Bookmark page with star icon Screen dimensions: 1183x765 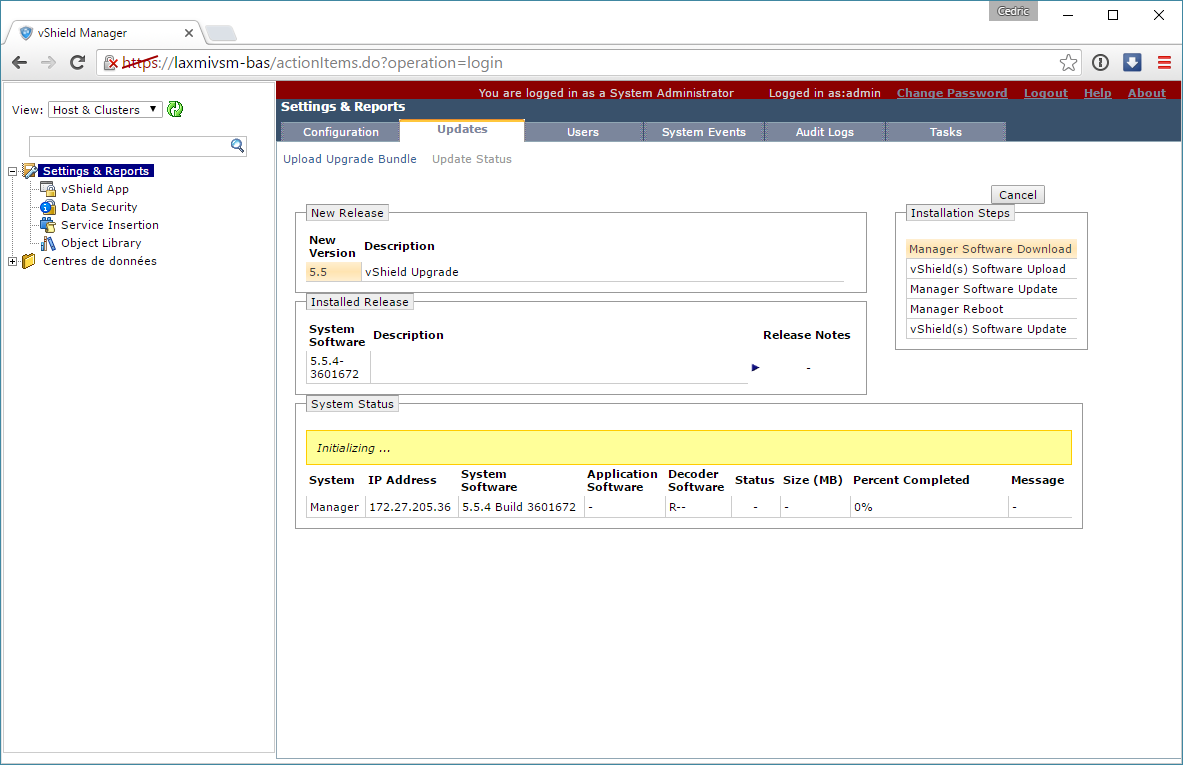coord(1068,63)
